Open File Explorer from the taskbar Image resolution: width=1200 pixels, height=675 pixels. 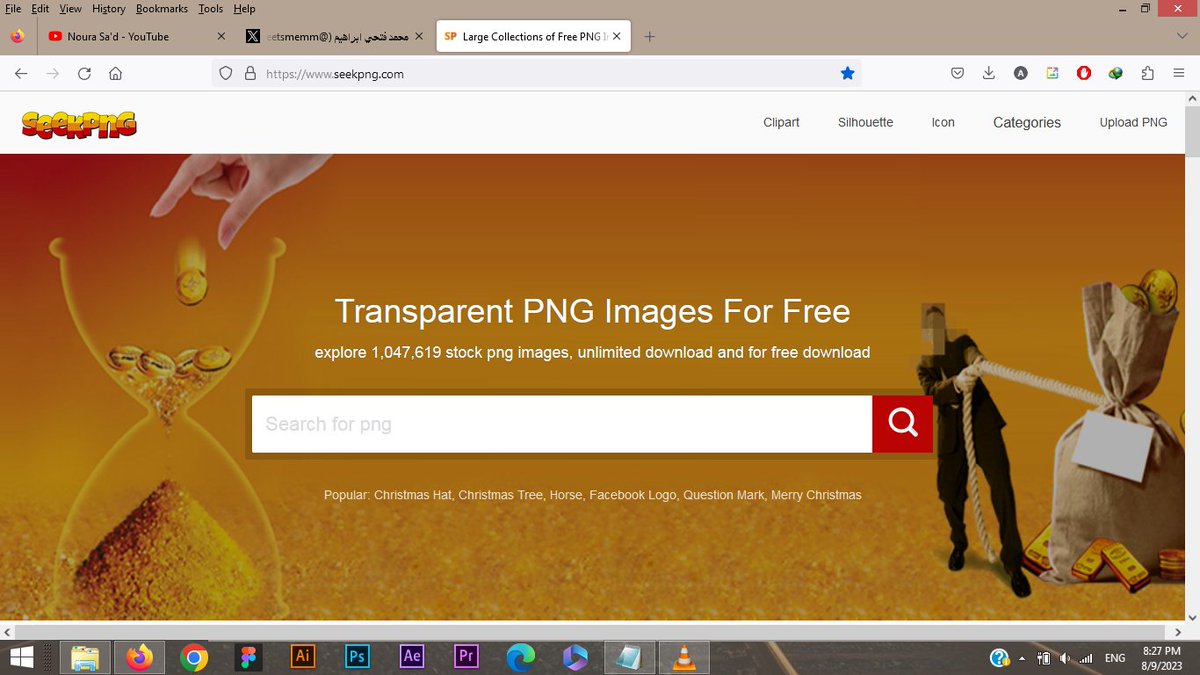pos(85,657)
